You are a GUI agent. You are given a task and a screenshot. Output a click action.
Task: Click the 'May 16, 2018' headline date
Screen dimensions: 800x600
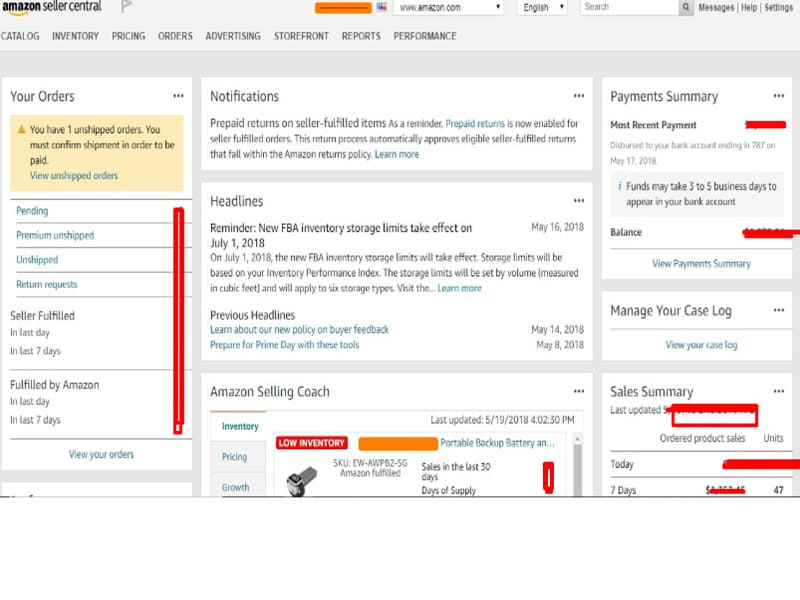pos(558,227)
